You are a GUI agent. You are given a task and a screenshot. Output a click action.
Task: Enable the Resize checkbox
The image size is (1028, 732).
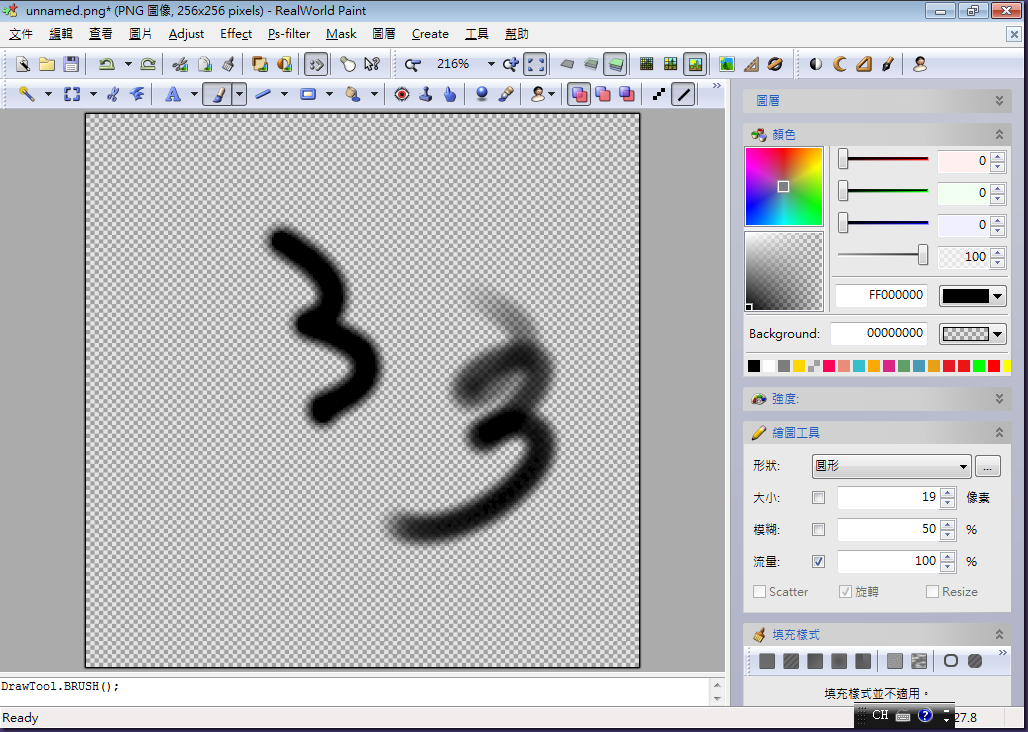pyautogui.click(x=932, y=592)
